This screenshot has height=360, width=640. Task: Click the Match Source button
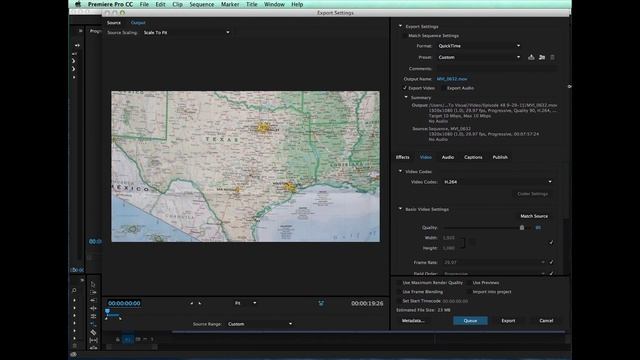534,216
